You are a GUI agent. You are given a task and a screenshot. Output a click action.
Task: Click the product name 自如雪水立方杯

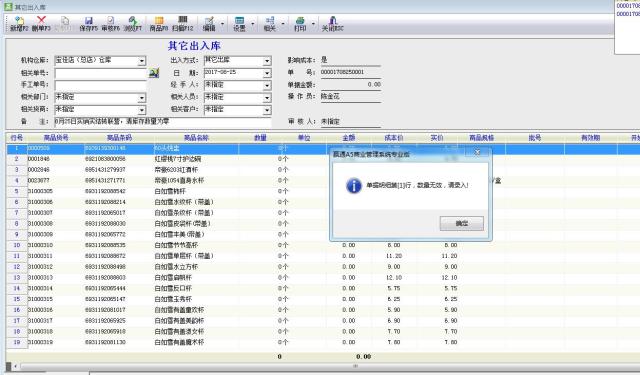click(176, 267)
